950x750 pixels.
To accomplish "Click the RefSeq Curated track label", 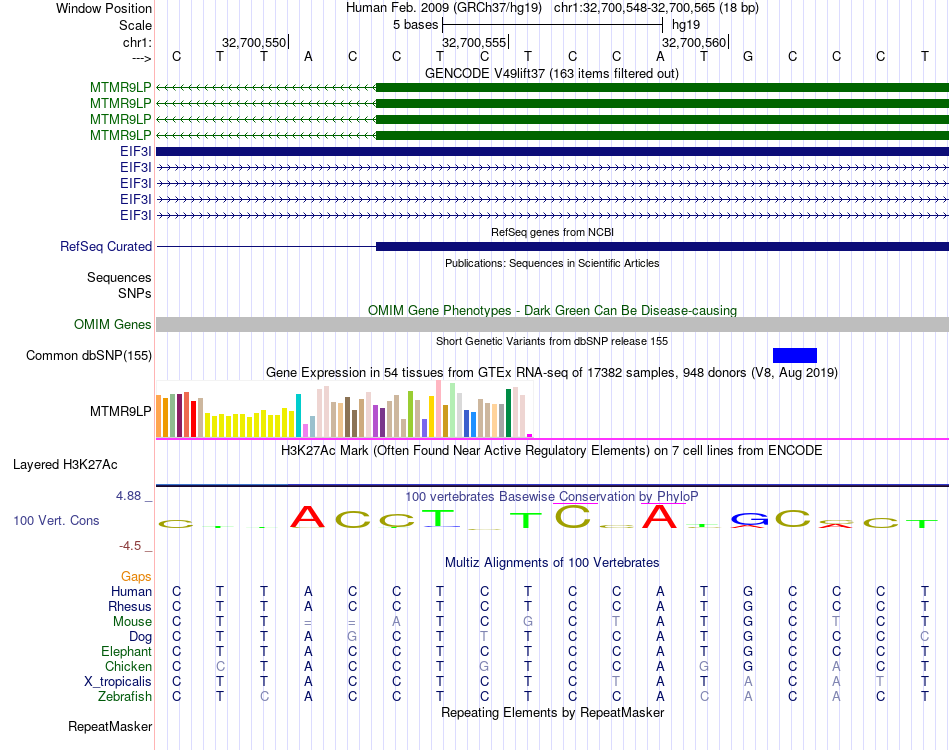I will point(105,247).
